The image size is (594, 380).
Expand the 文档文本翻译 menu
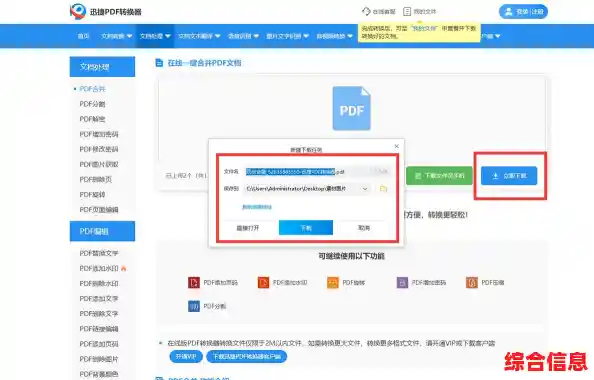pyautogui.click(x=199, y=36)
